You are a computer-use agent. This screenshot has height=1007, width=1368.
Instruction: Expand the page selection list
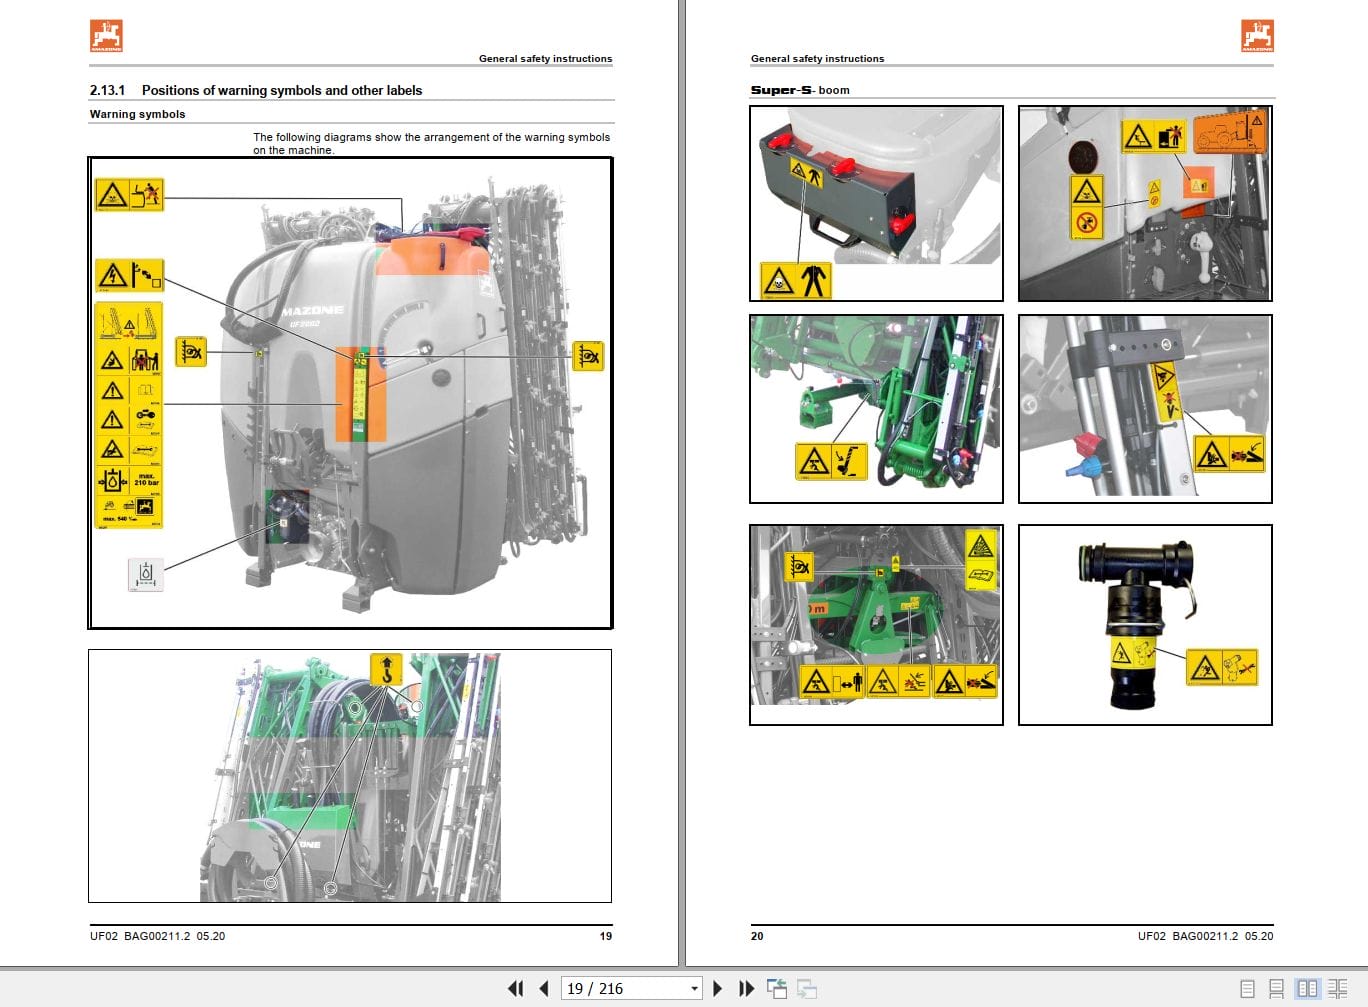694,988
